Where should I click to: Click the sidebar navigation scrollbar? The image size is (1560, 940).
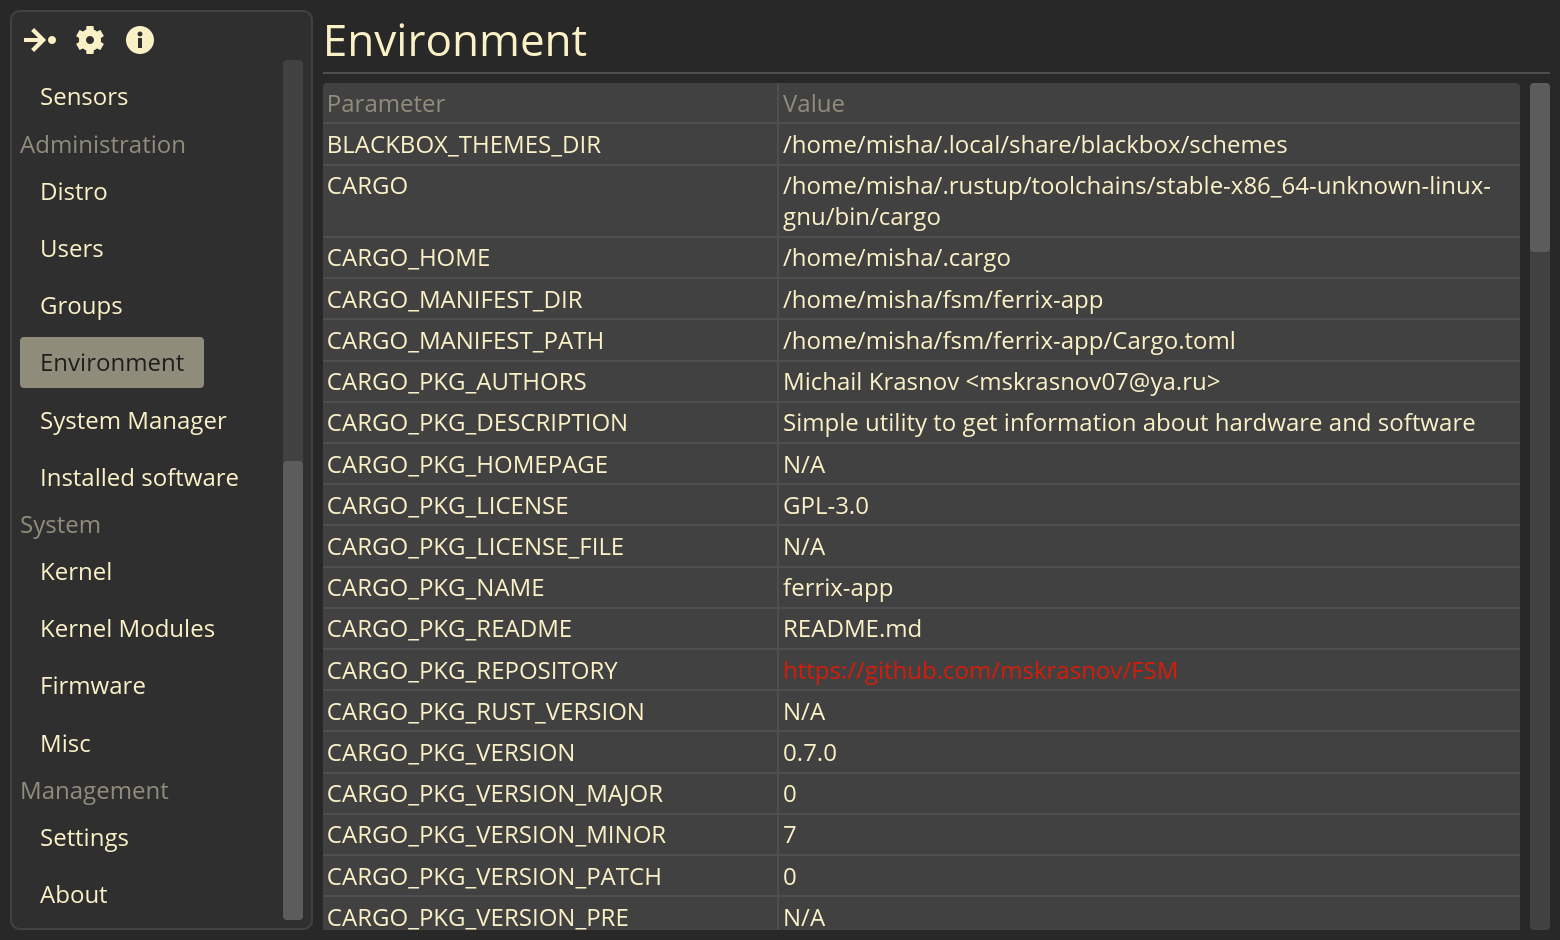tap(293, 689)
